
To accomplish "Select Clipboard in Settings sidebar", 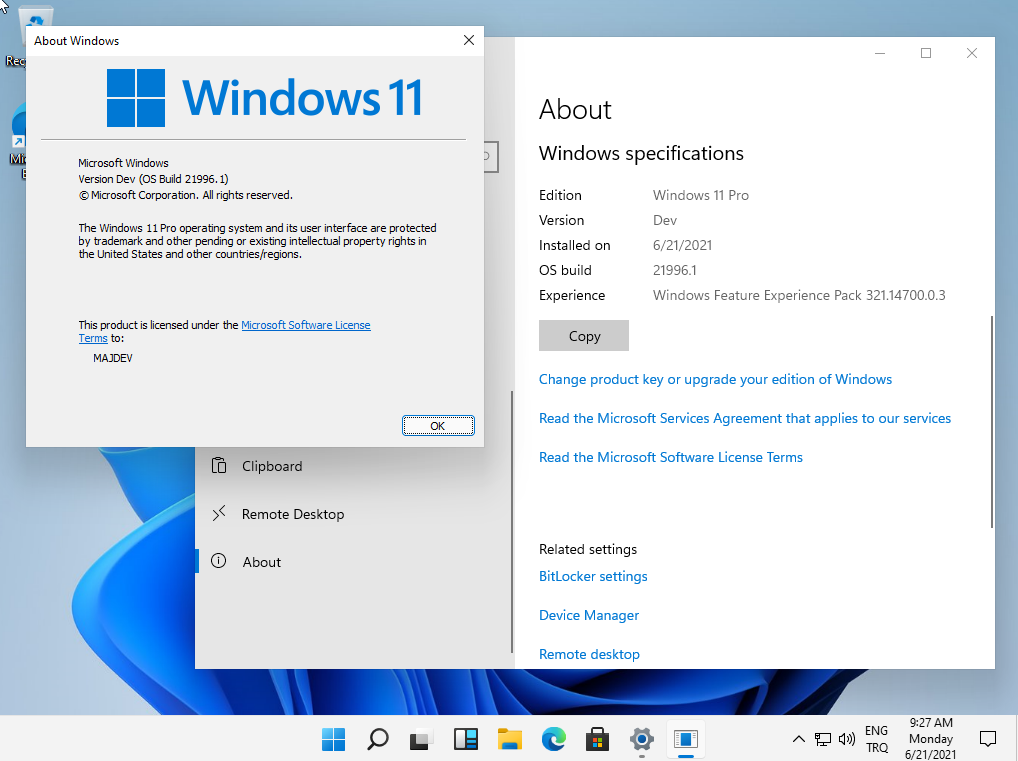I will 353,466.
